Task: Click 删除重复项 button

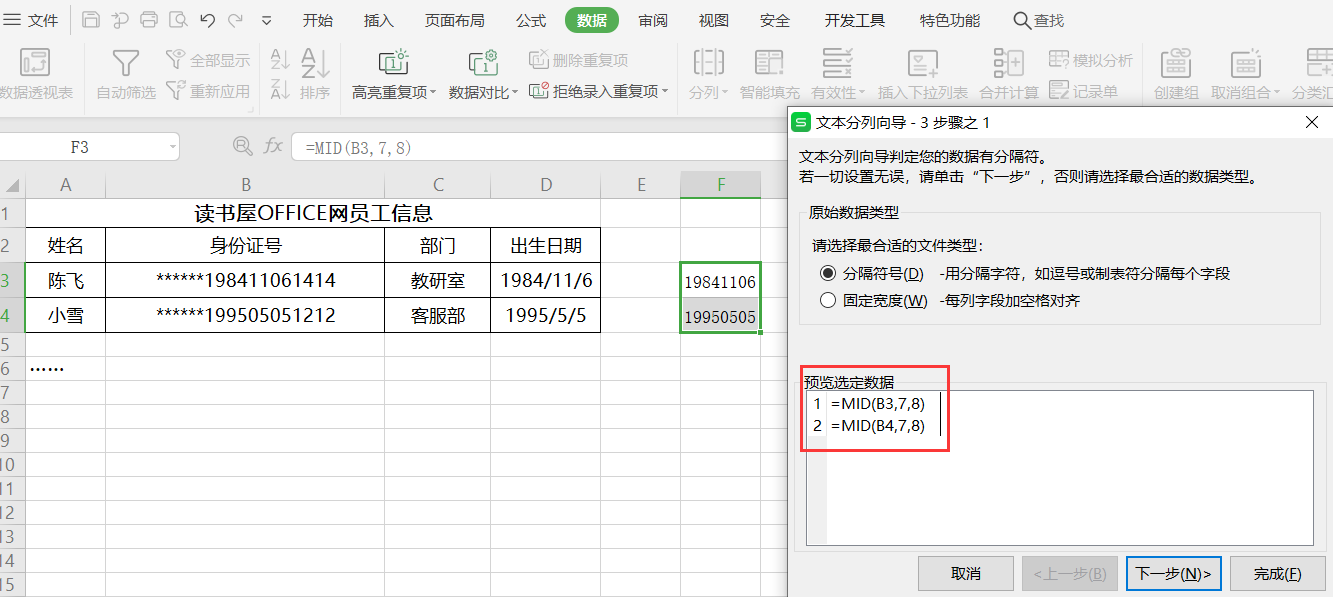Action: pyautogui.click(x=579, y=60)
